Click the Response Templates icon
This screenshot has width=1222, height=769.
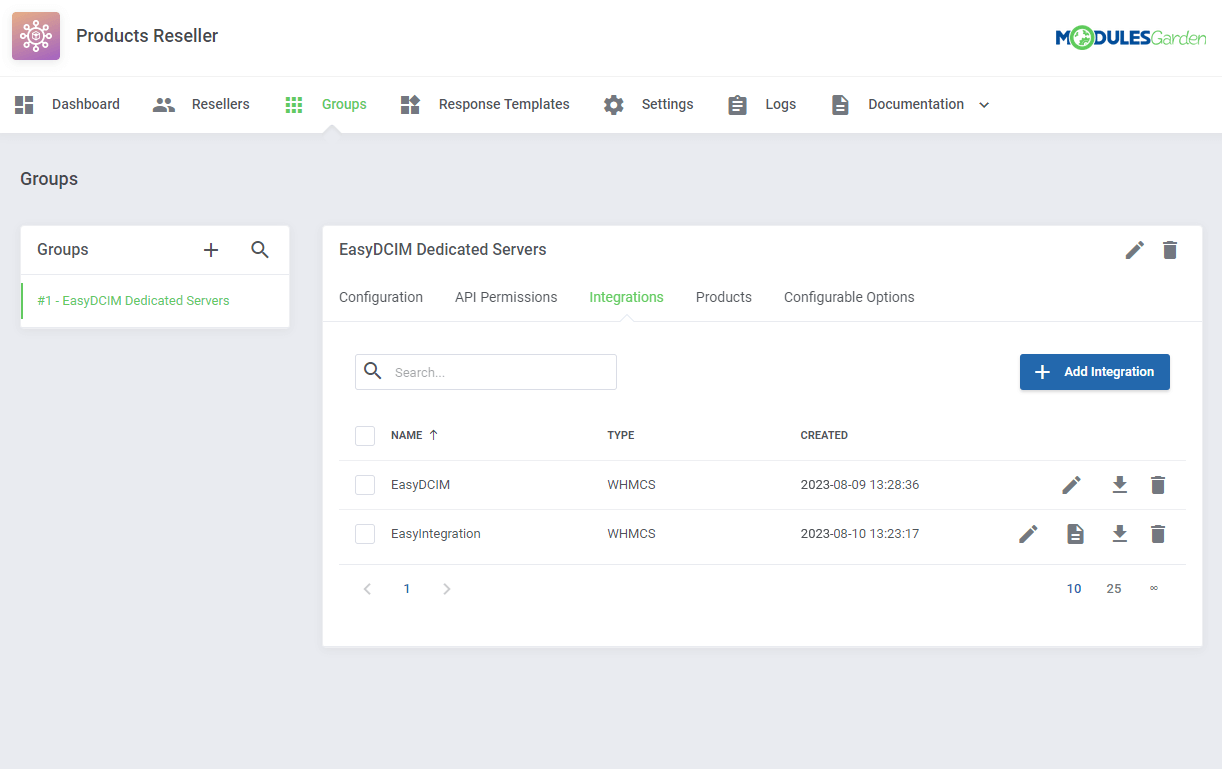click(410, 104)
